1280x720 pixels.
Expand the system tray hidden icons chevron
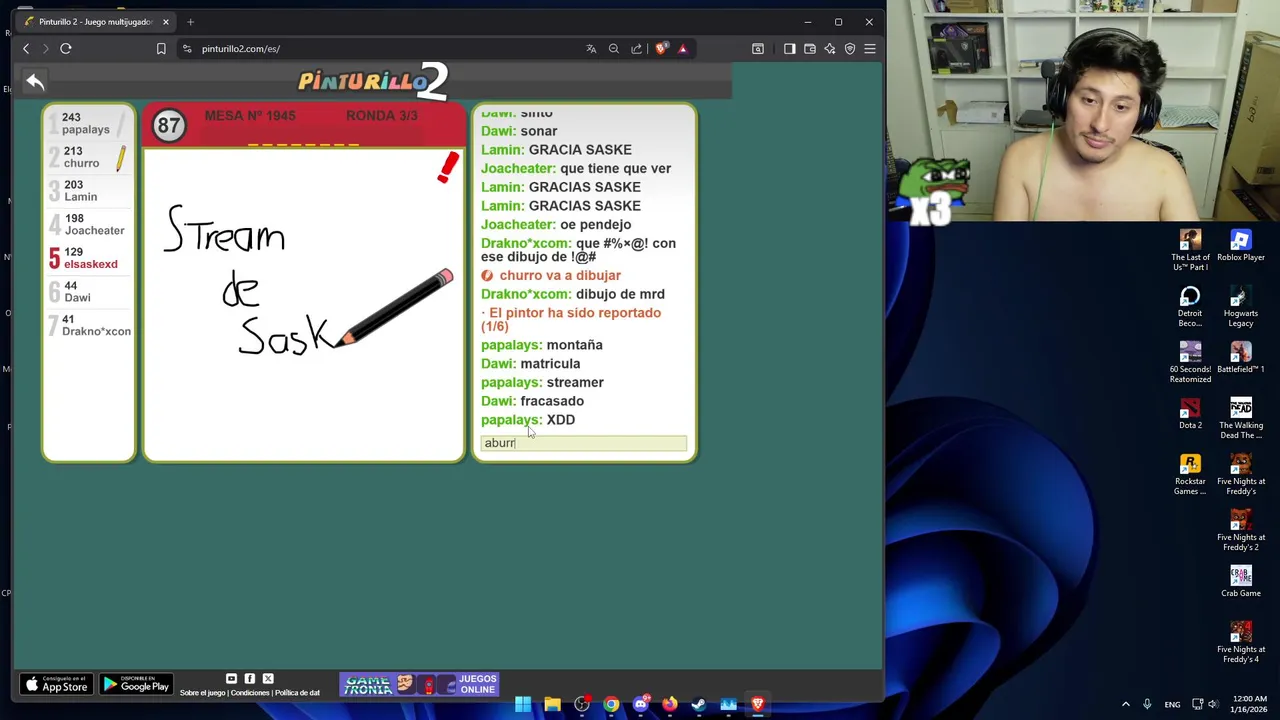[x=1126, y=704]
